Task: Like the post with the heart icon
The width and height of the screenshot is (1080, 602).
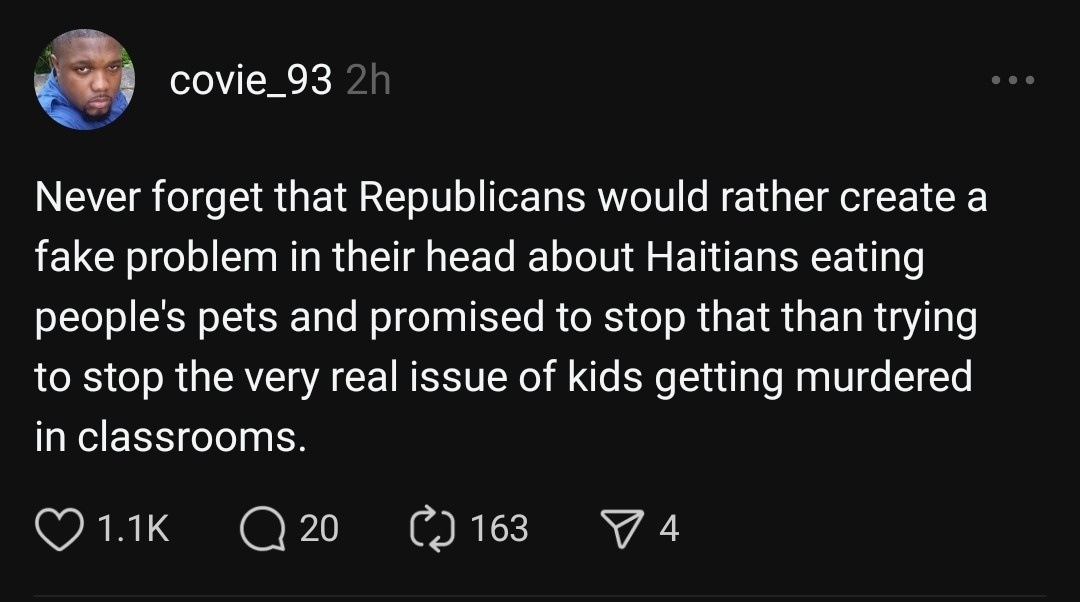Action: (62, 527)
